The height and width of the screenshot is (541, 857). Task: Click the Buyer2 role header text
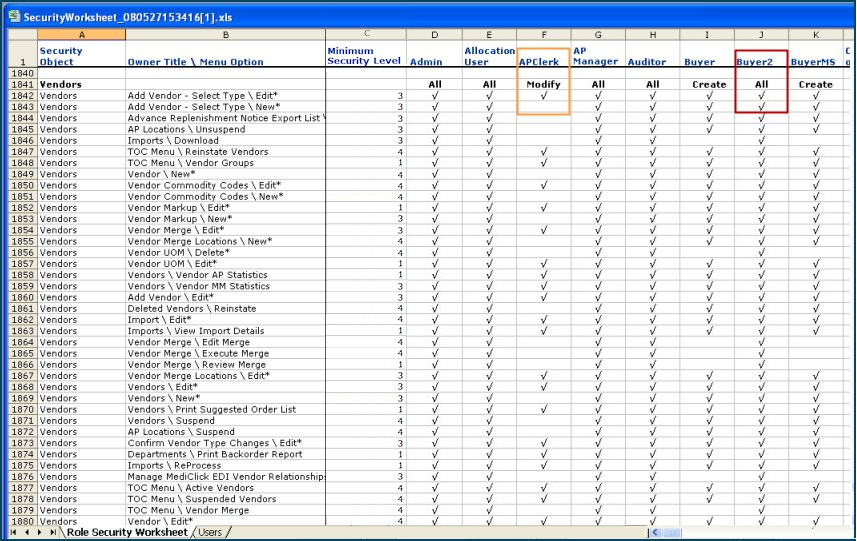pyautogui.click(x=754, y=62)
